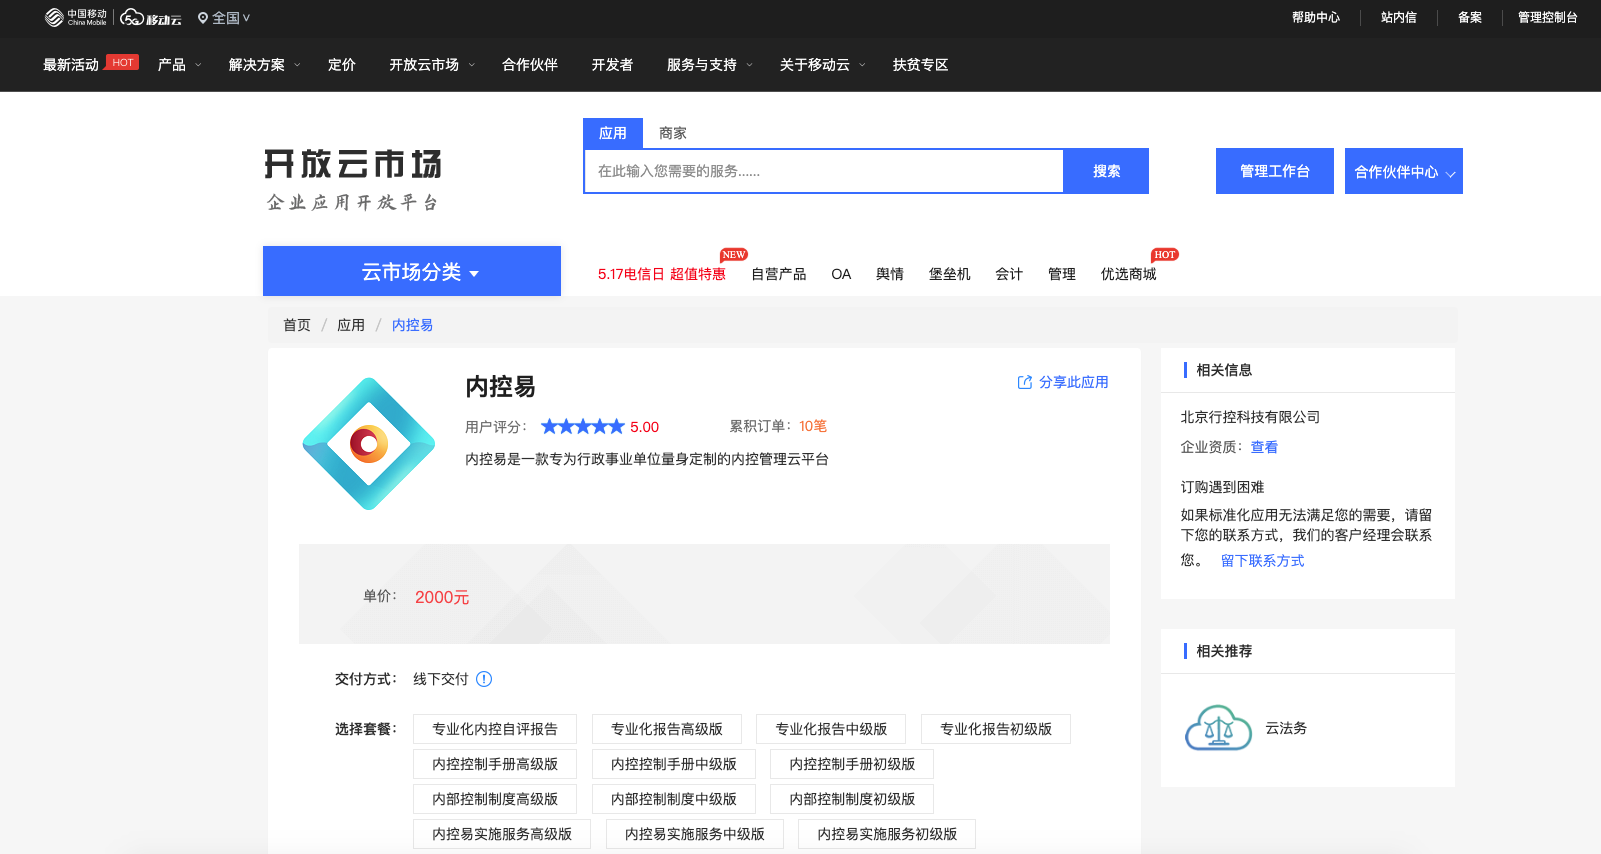This screenshot has height=854, width=1601.
Task: Open the OA category link
Action: (841, 274)
